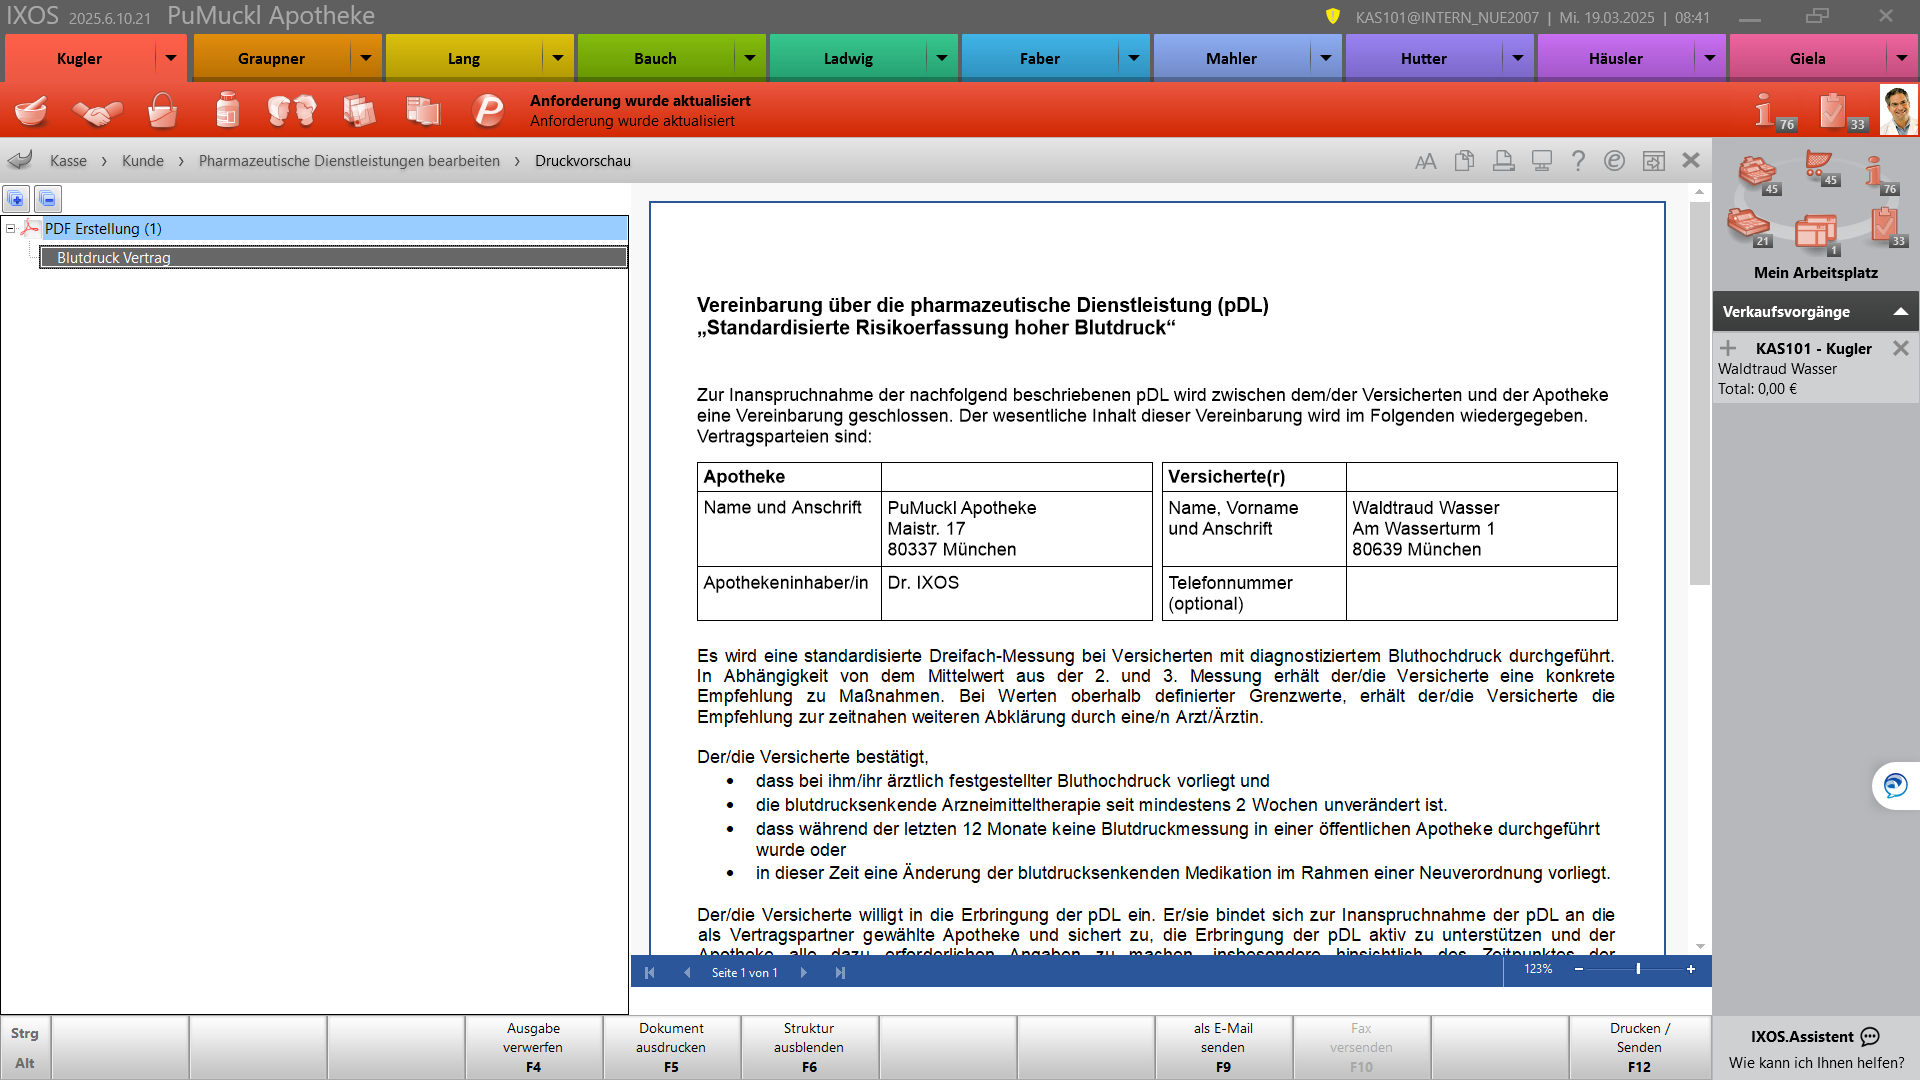This screenshot has height=1080, width=1920.
Task: Click Ausgabe verwerfen F4 button
Action: [x=533, y=1047]
